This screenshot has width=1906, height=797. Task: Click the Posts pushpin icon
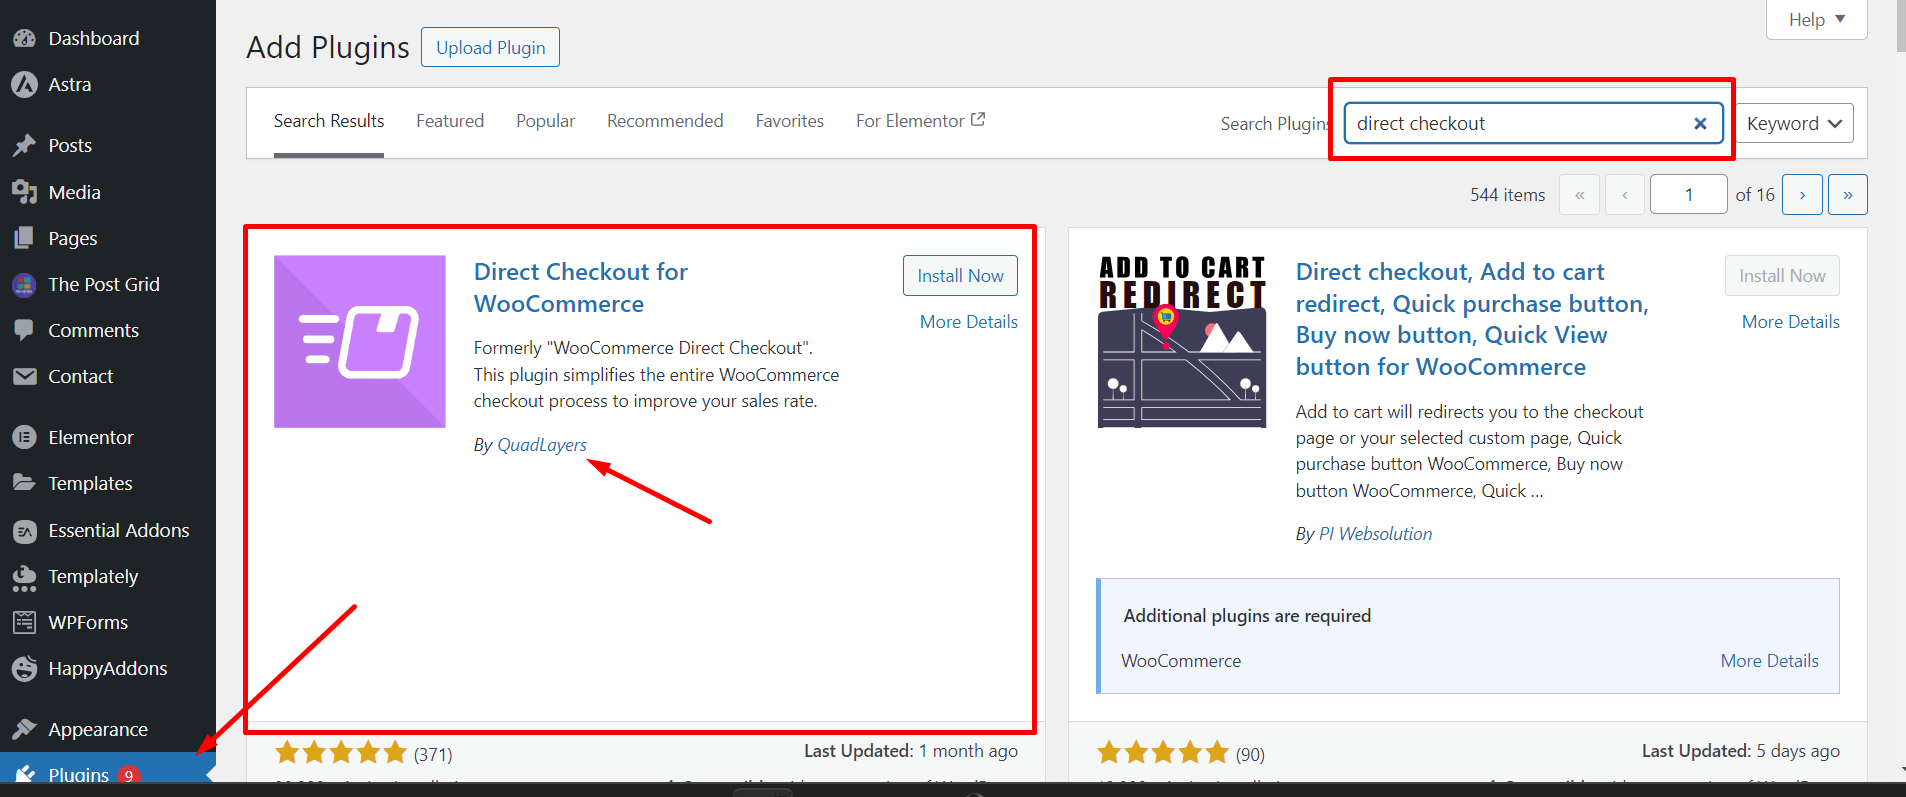(24, 146)
